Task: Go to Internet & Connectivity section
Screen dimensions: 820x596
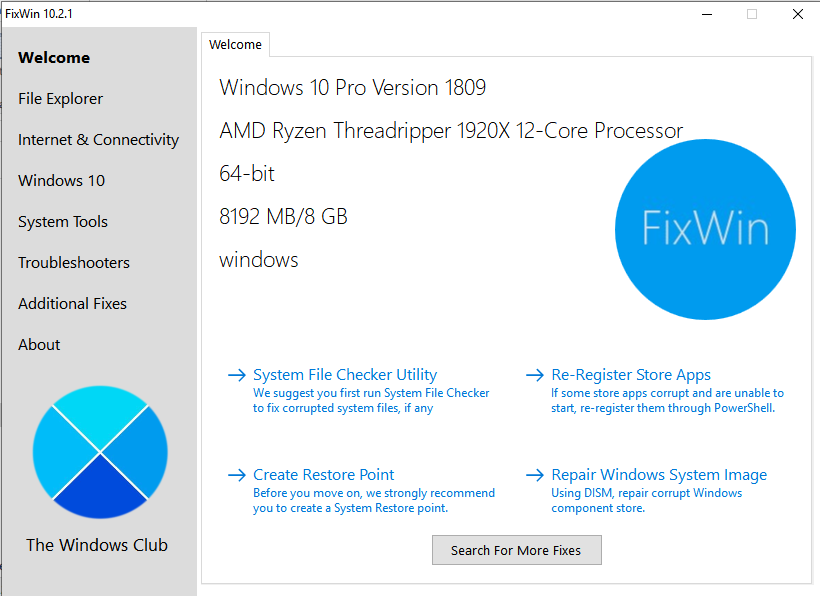Action: 98,140
